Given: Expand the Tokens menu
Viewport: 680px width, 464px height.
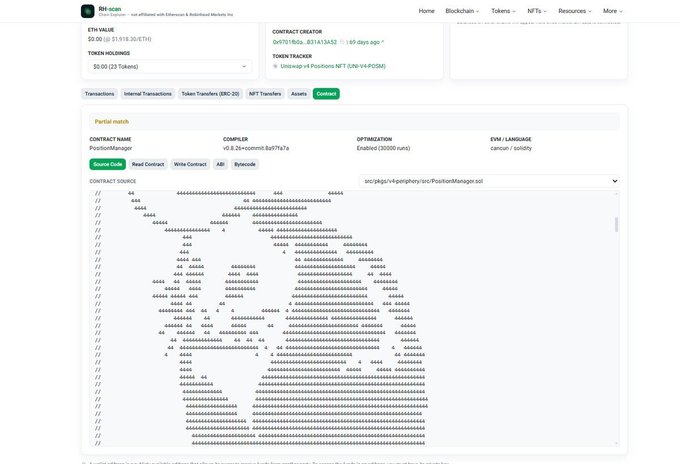Looking at the screenshot, I should click(x=503, y=11).
